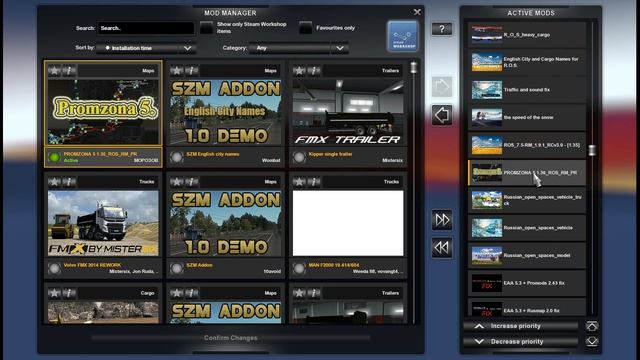
Task: Select ROS_7.5-RM_1.9.1 active mod
Action: (527, 145)
